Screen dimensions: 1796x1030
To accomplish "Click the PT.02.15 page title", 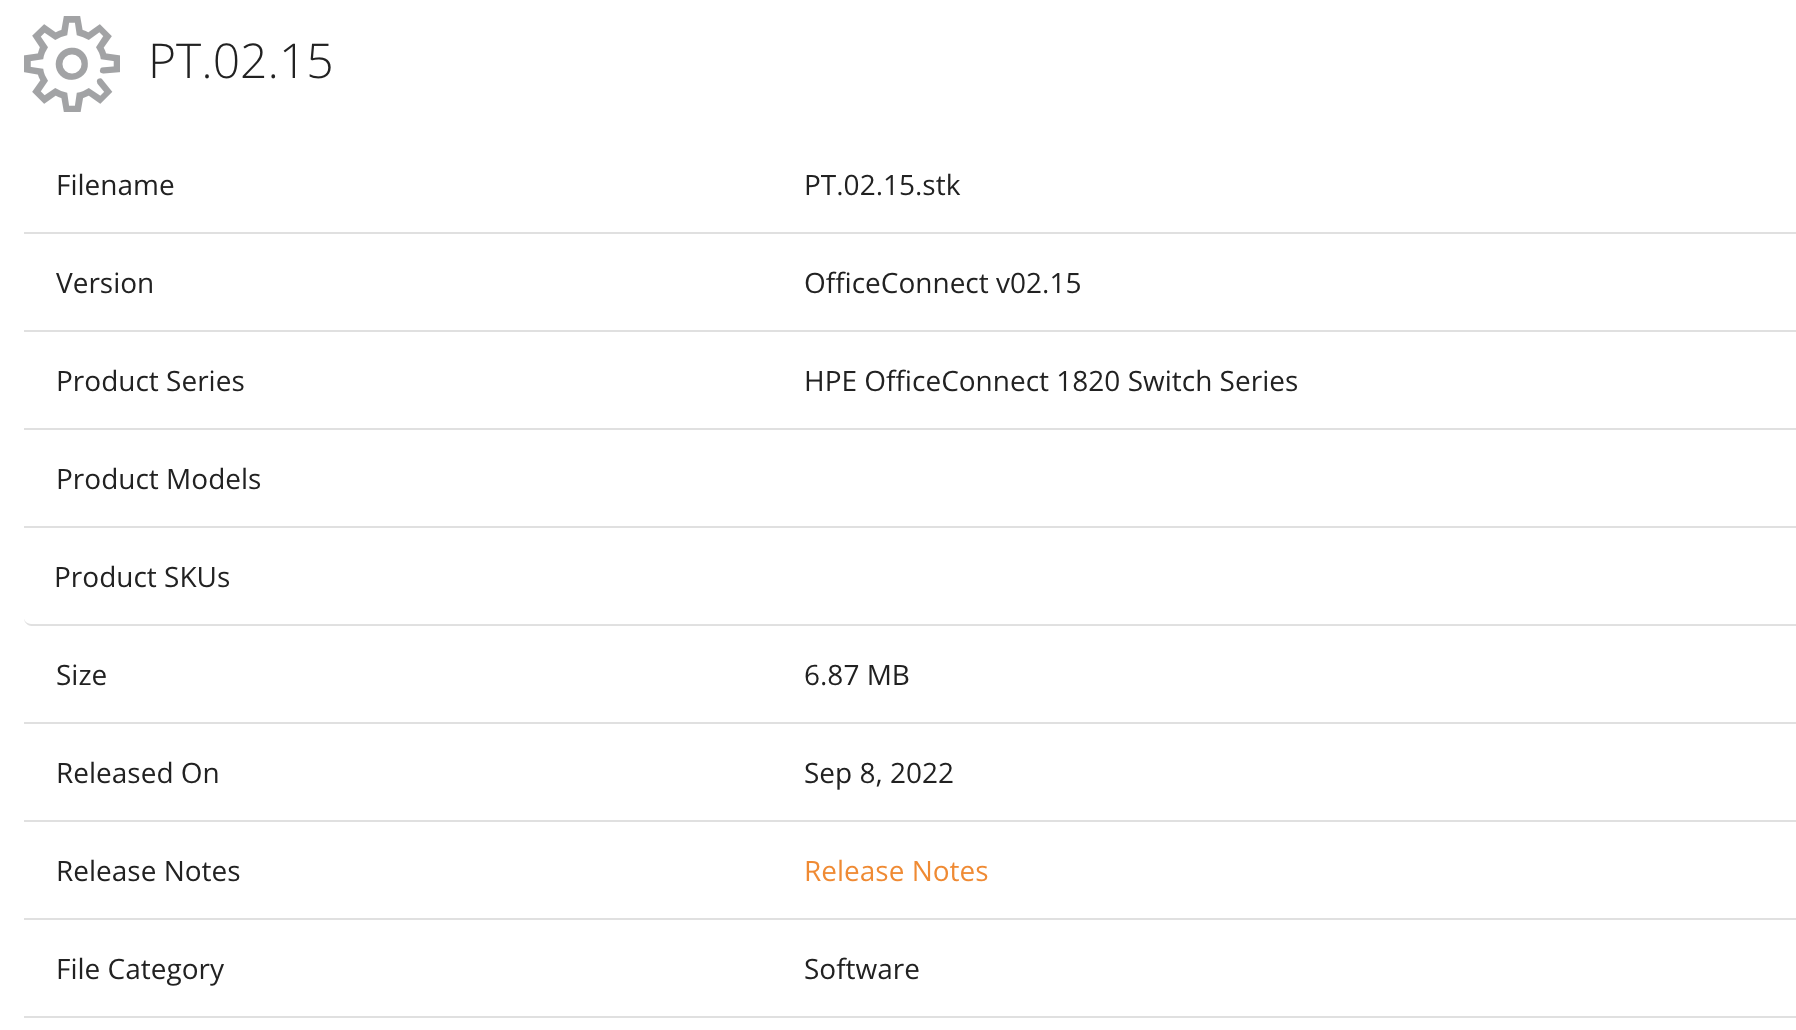I will click(240, 62).
